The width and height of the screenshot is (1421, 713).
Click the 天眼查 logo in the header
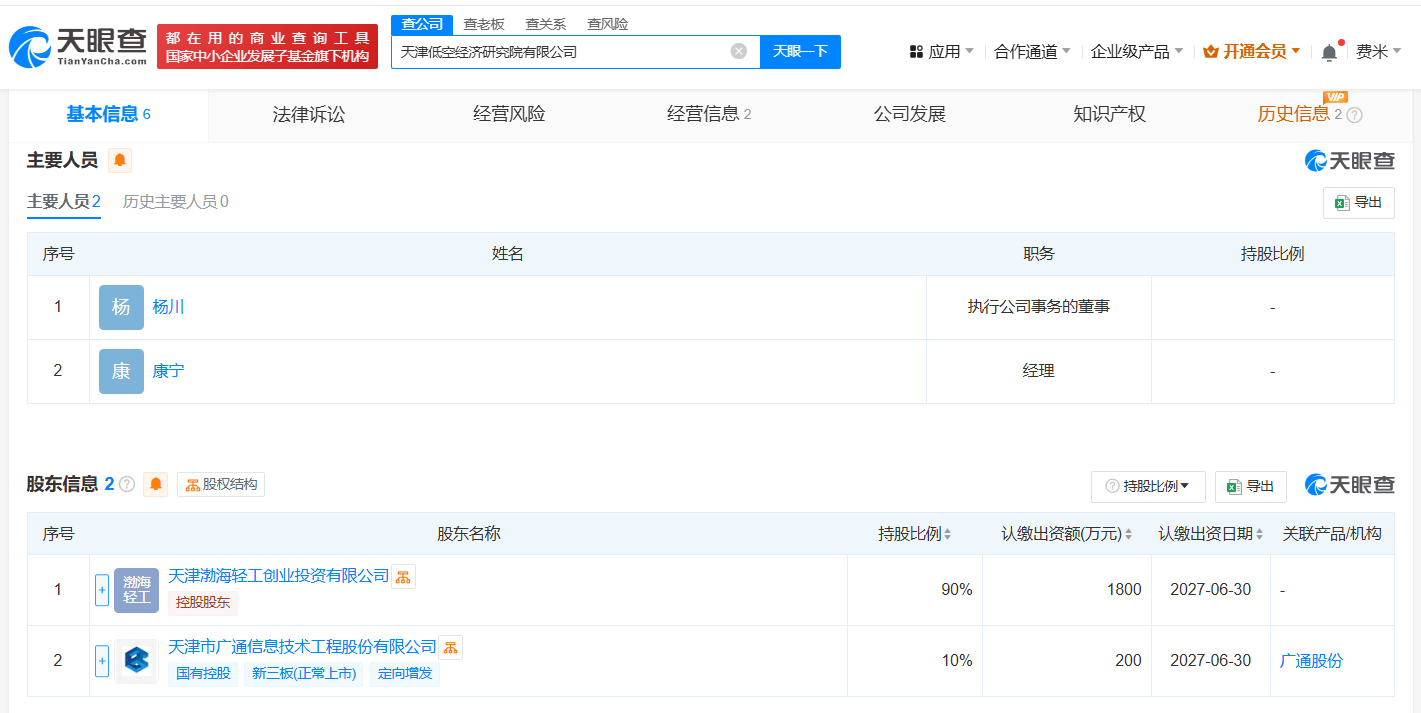78,47
